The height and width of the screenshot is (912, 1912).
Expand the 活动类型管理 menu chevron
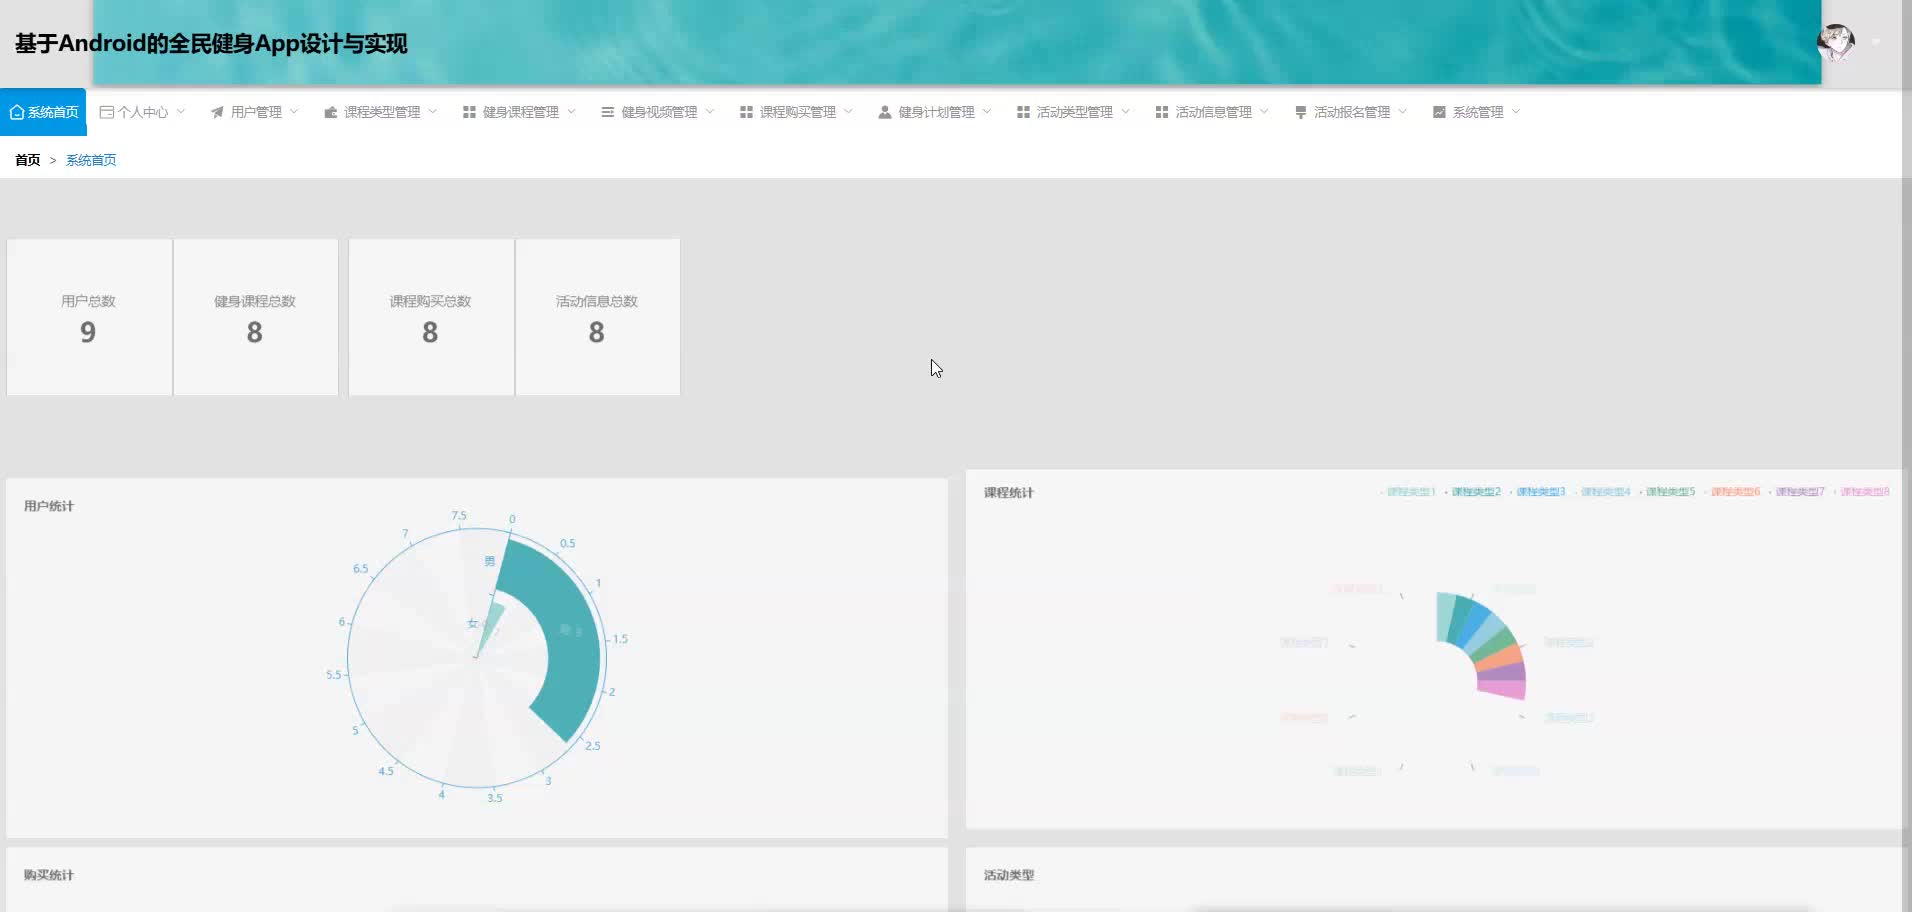pyautogui.click(x=1126, y=111)
